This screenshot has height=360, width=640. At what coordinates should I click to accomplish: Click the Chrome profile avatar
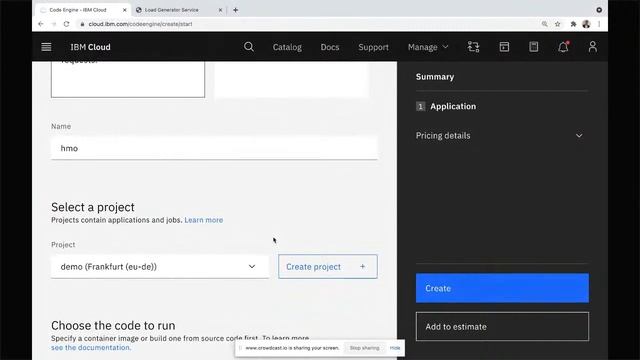tap(586, 24)
